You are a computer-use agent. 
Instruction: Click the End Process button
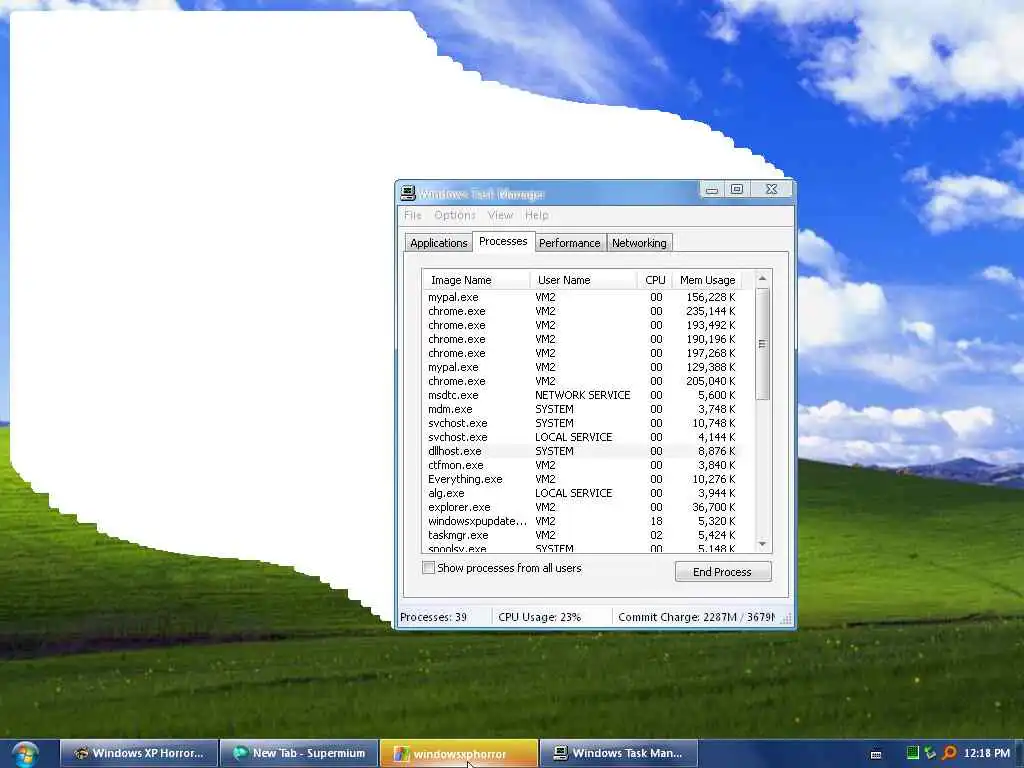(723, 571)
